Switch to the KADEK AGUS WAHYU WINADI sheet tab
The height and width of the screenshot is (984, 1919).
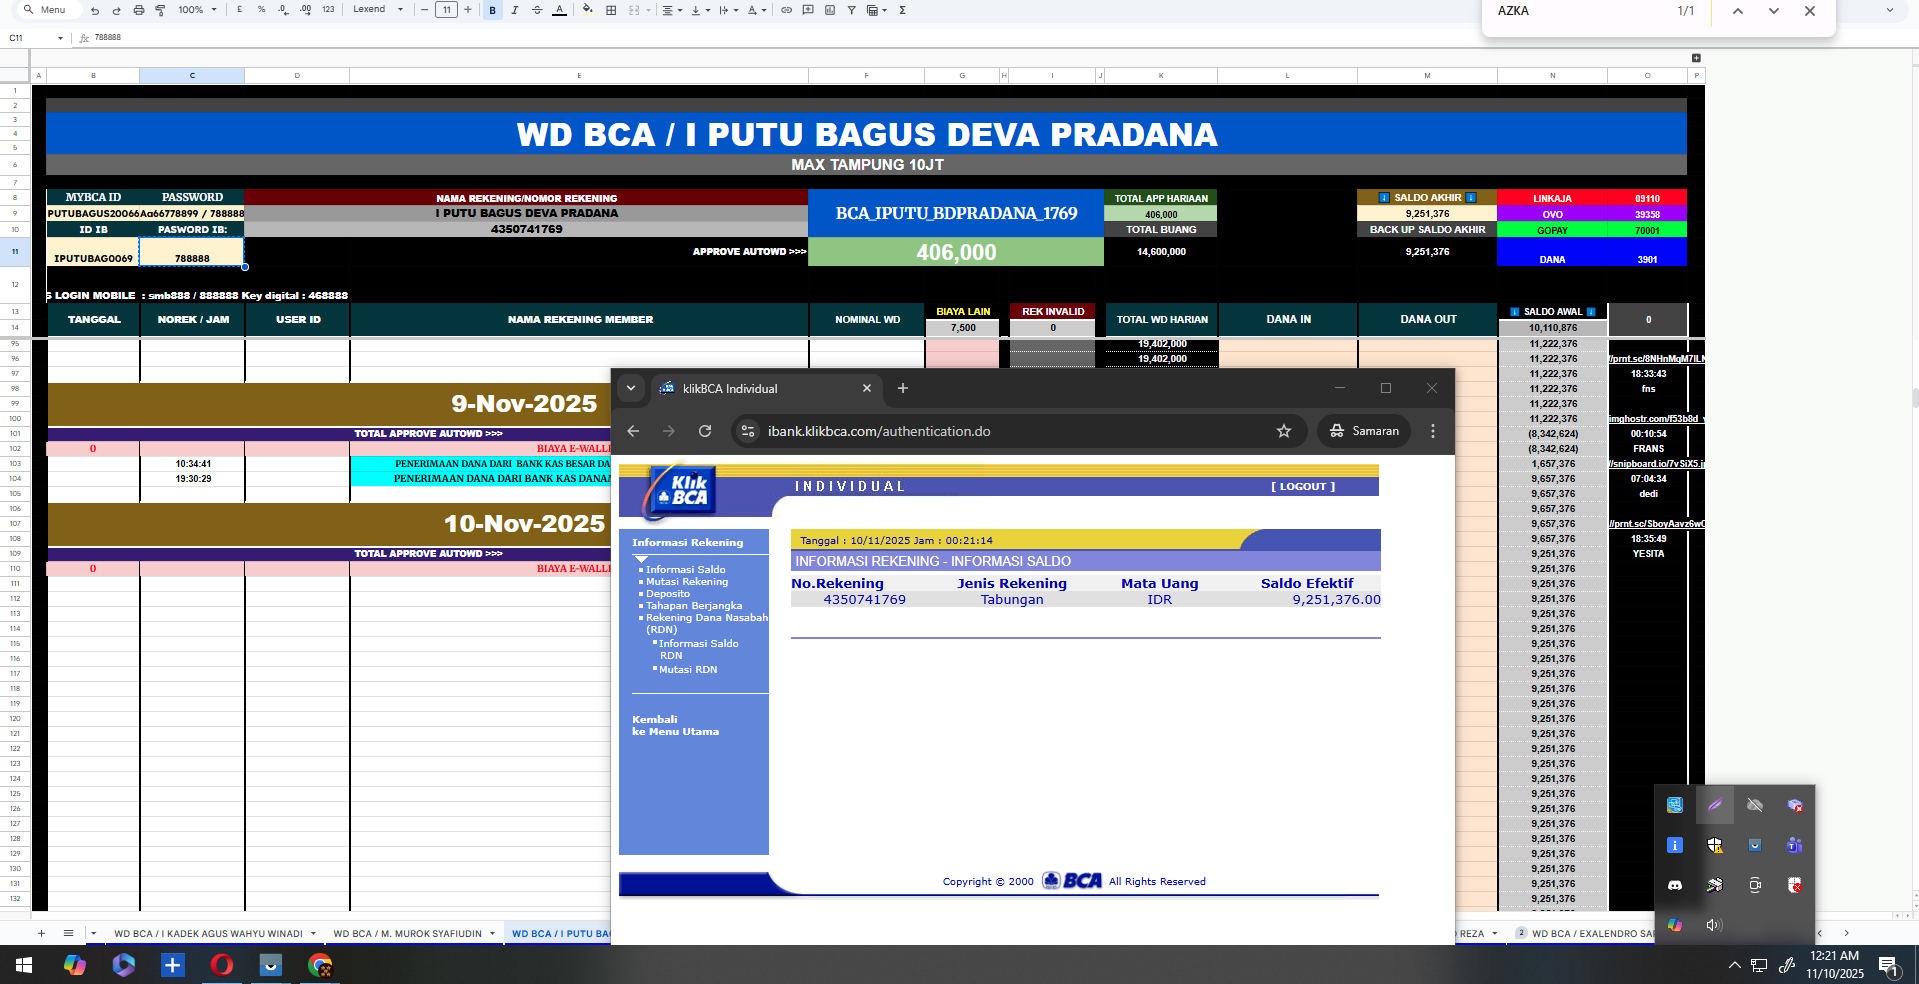pos(208,934)
